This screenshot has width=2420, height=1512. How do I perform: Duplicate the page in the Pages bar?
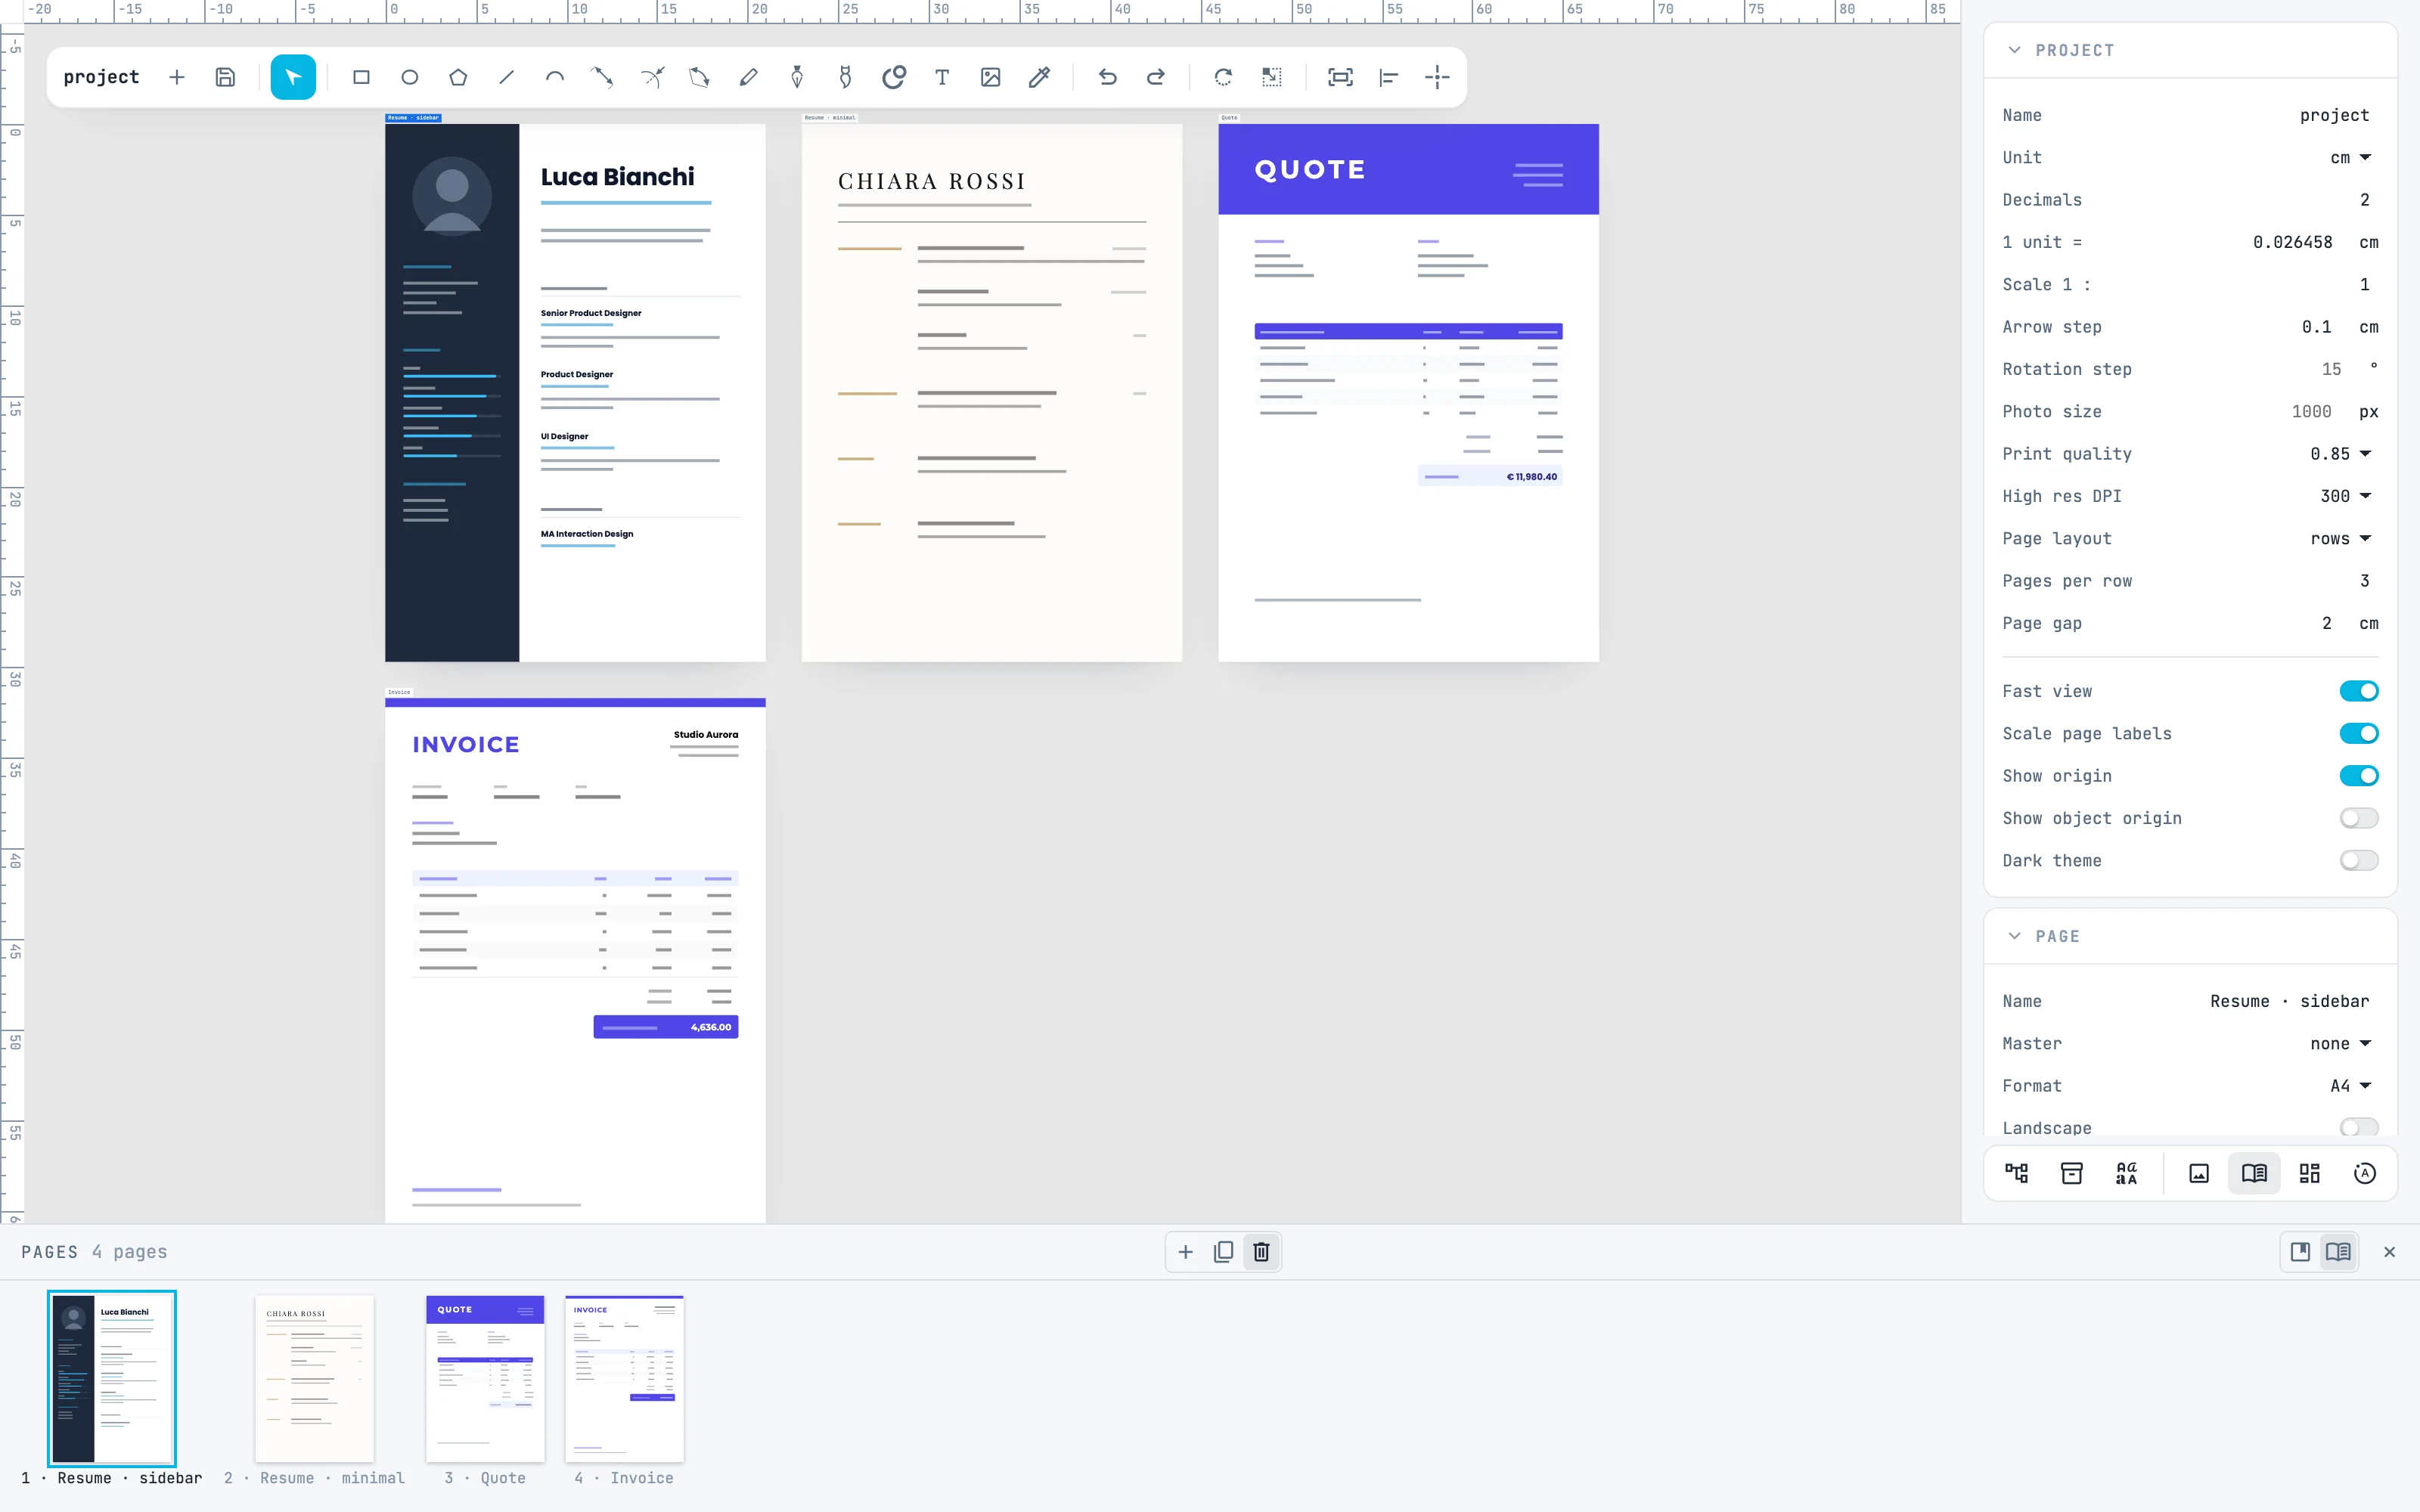pyautogui.click(x=1223, y=1252)
